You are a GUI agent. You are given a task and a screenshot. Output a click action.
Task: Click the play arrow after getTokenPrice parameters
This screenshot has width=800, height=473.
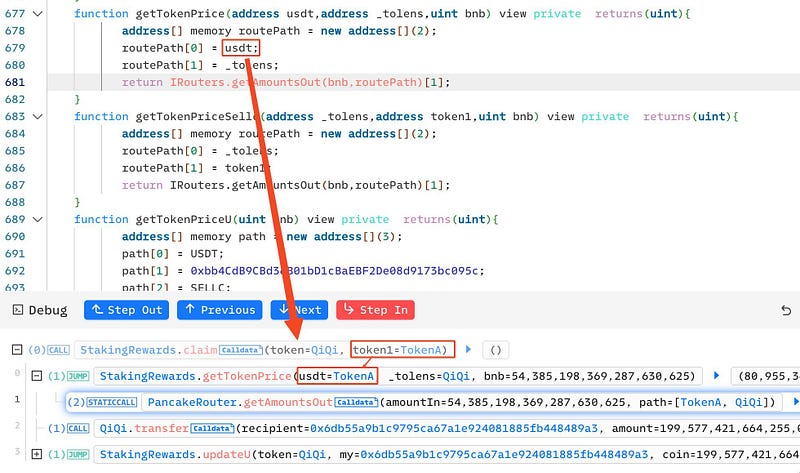pos(716,376)
